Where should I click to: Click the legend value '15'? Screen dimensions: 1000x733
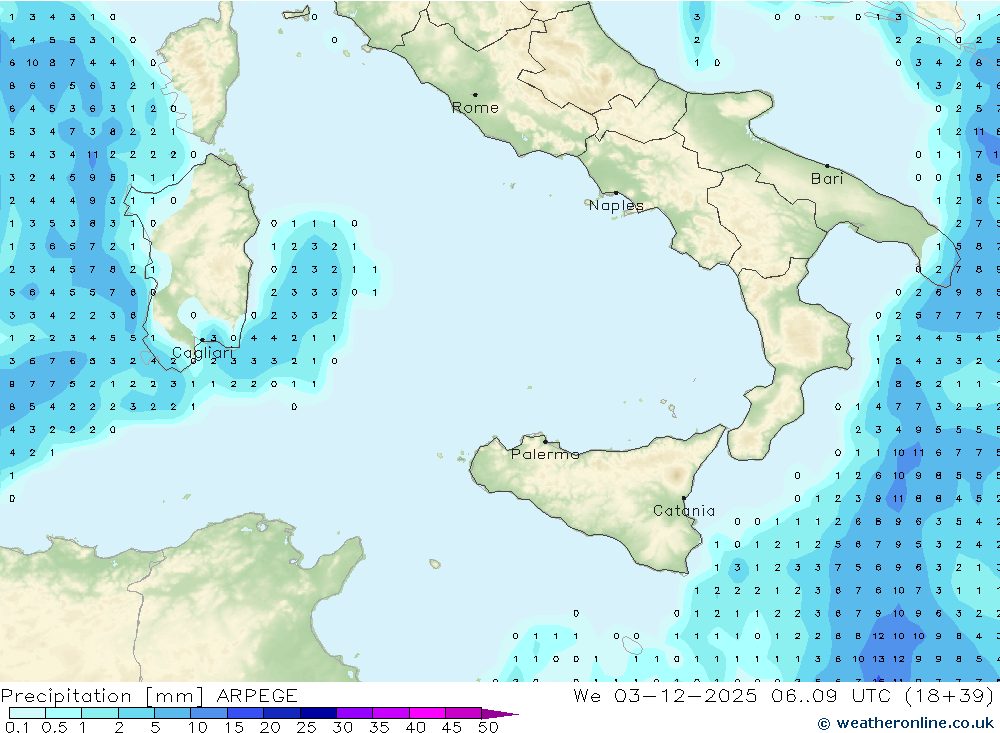point(234,727)
